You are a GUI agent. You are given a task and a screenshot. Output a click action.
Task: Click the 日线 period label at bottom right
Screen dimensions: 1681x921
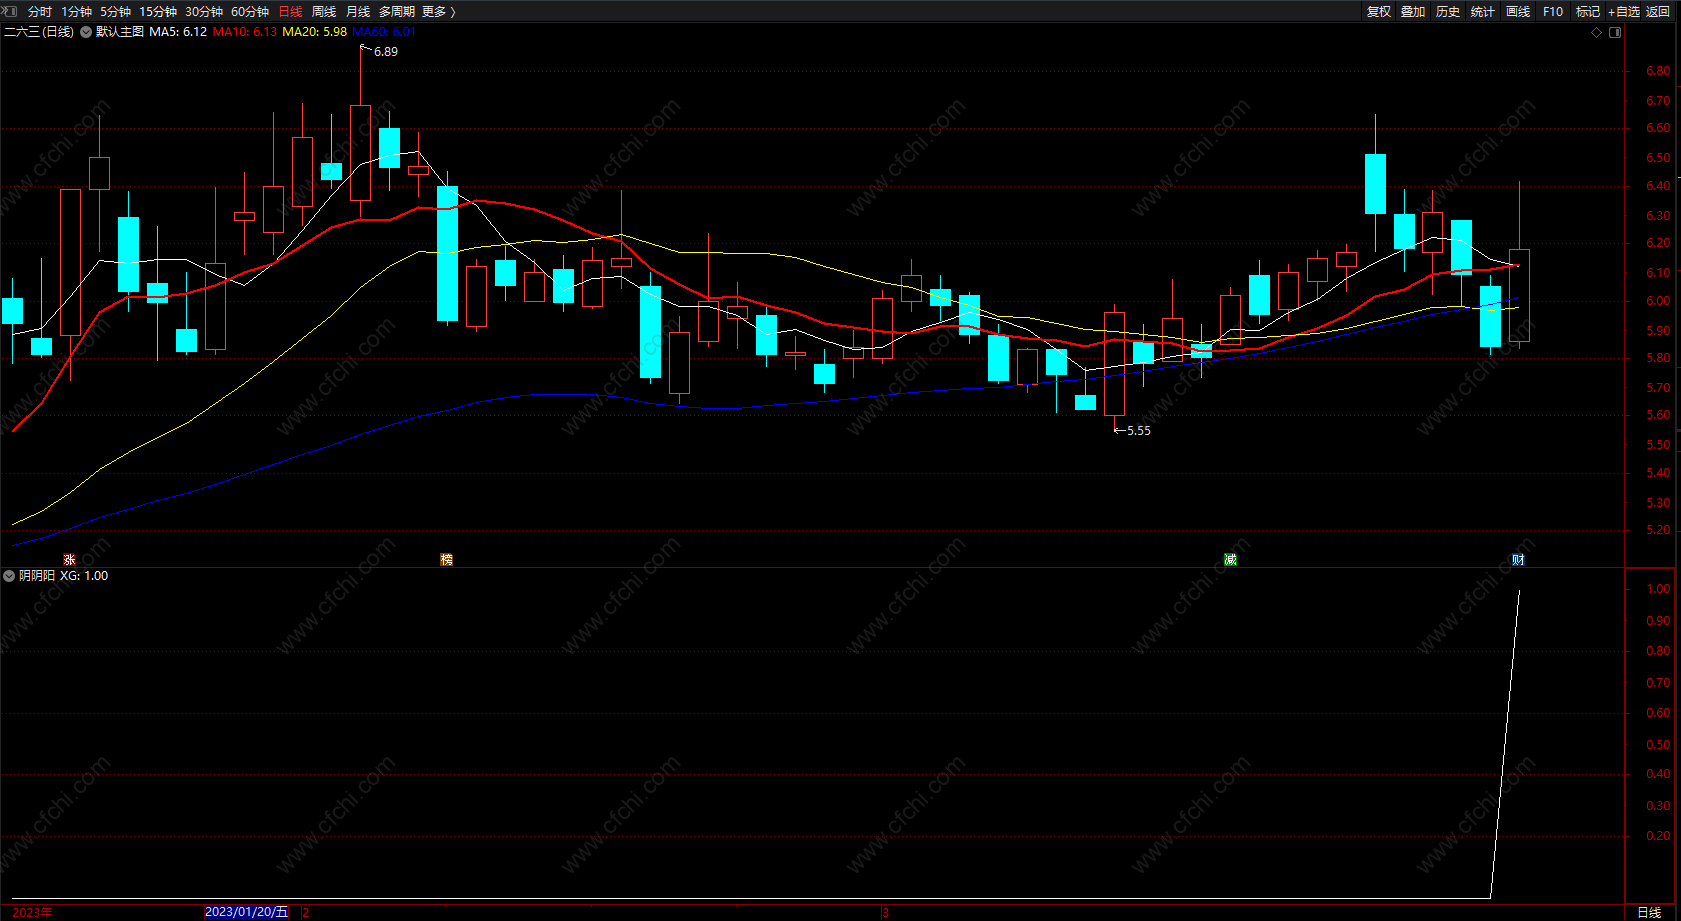click(x=1649, y=912)
